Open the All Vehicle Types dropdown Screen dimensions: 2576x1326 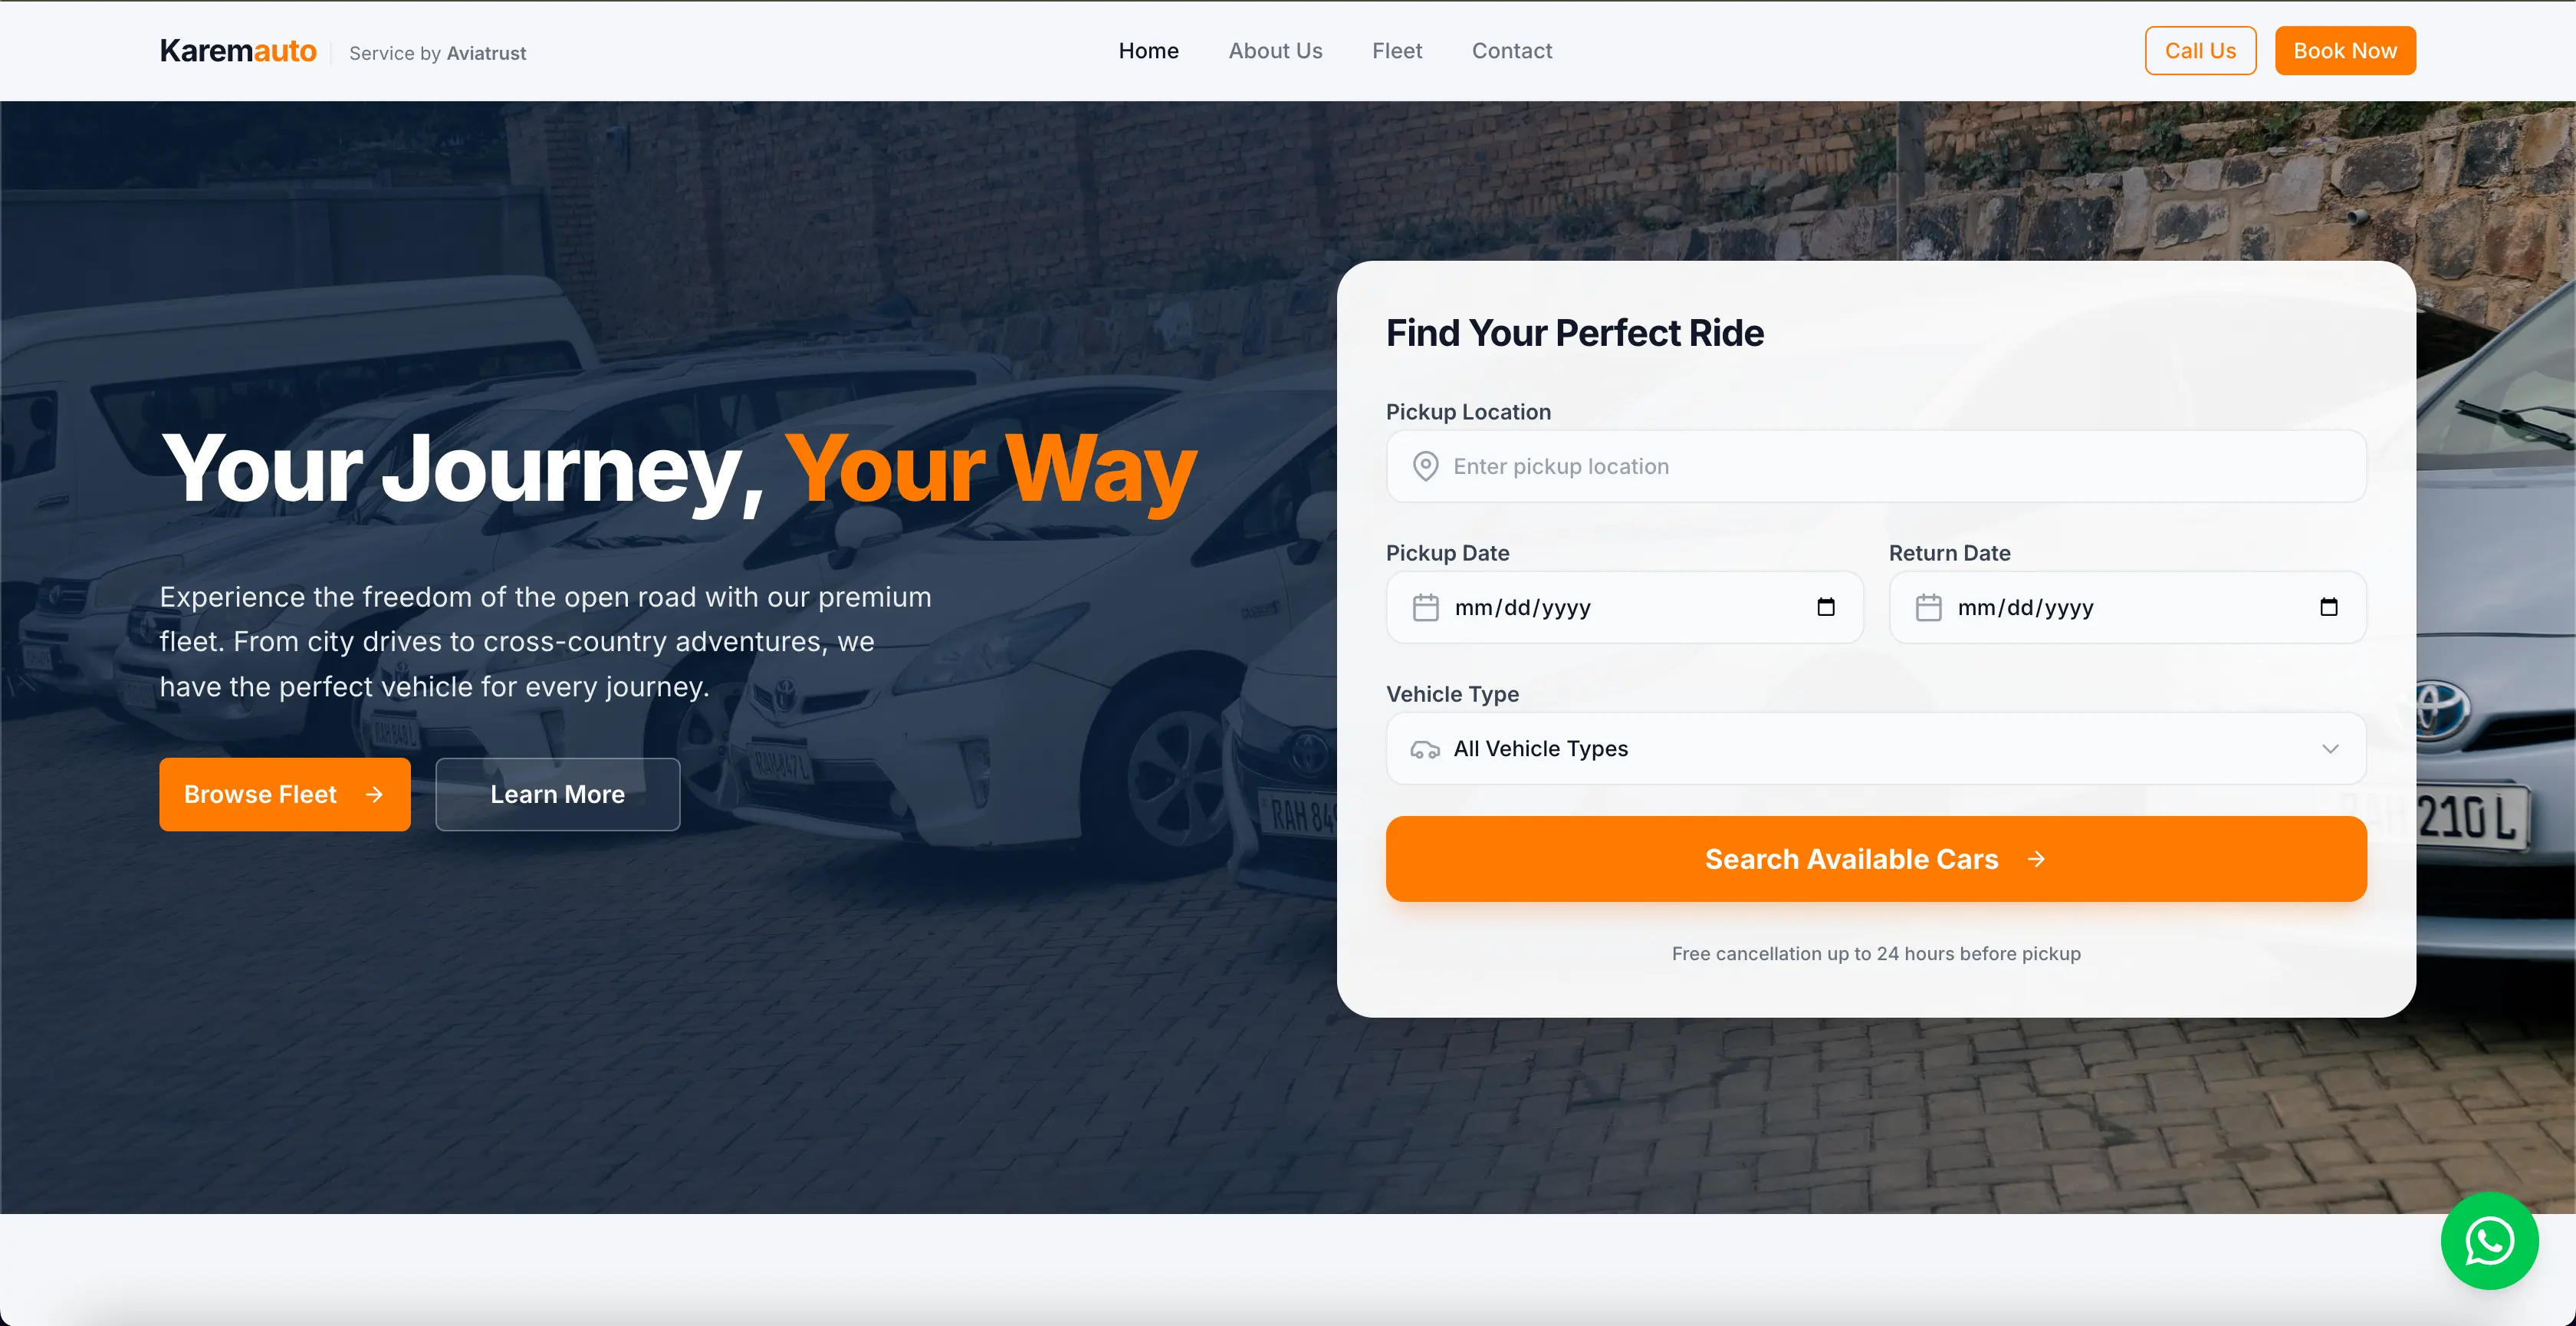[1876, 749]
